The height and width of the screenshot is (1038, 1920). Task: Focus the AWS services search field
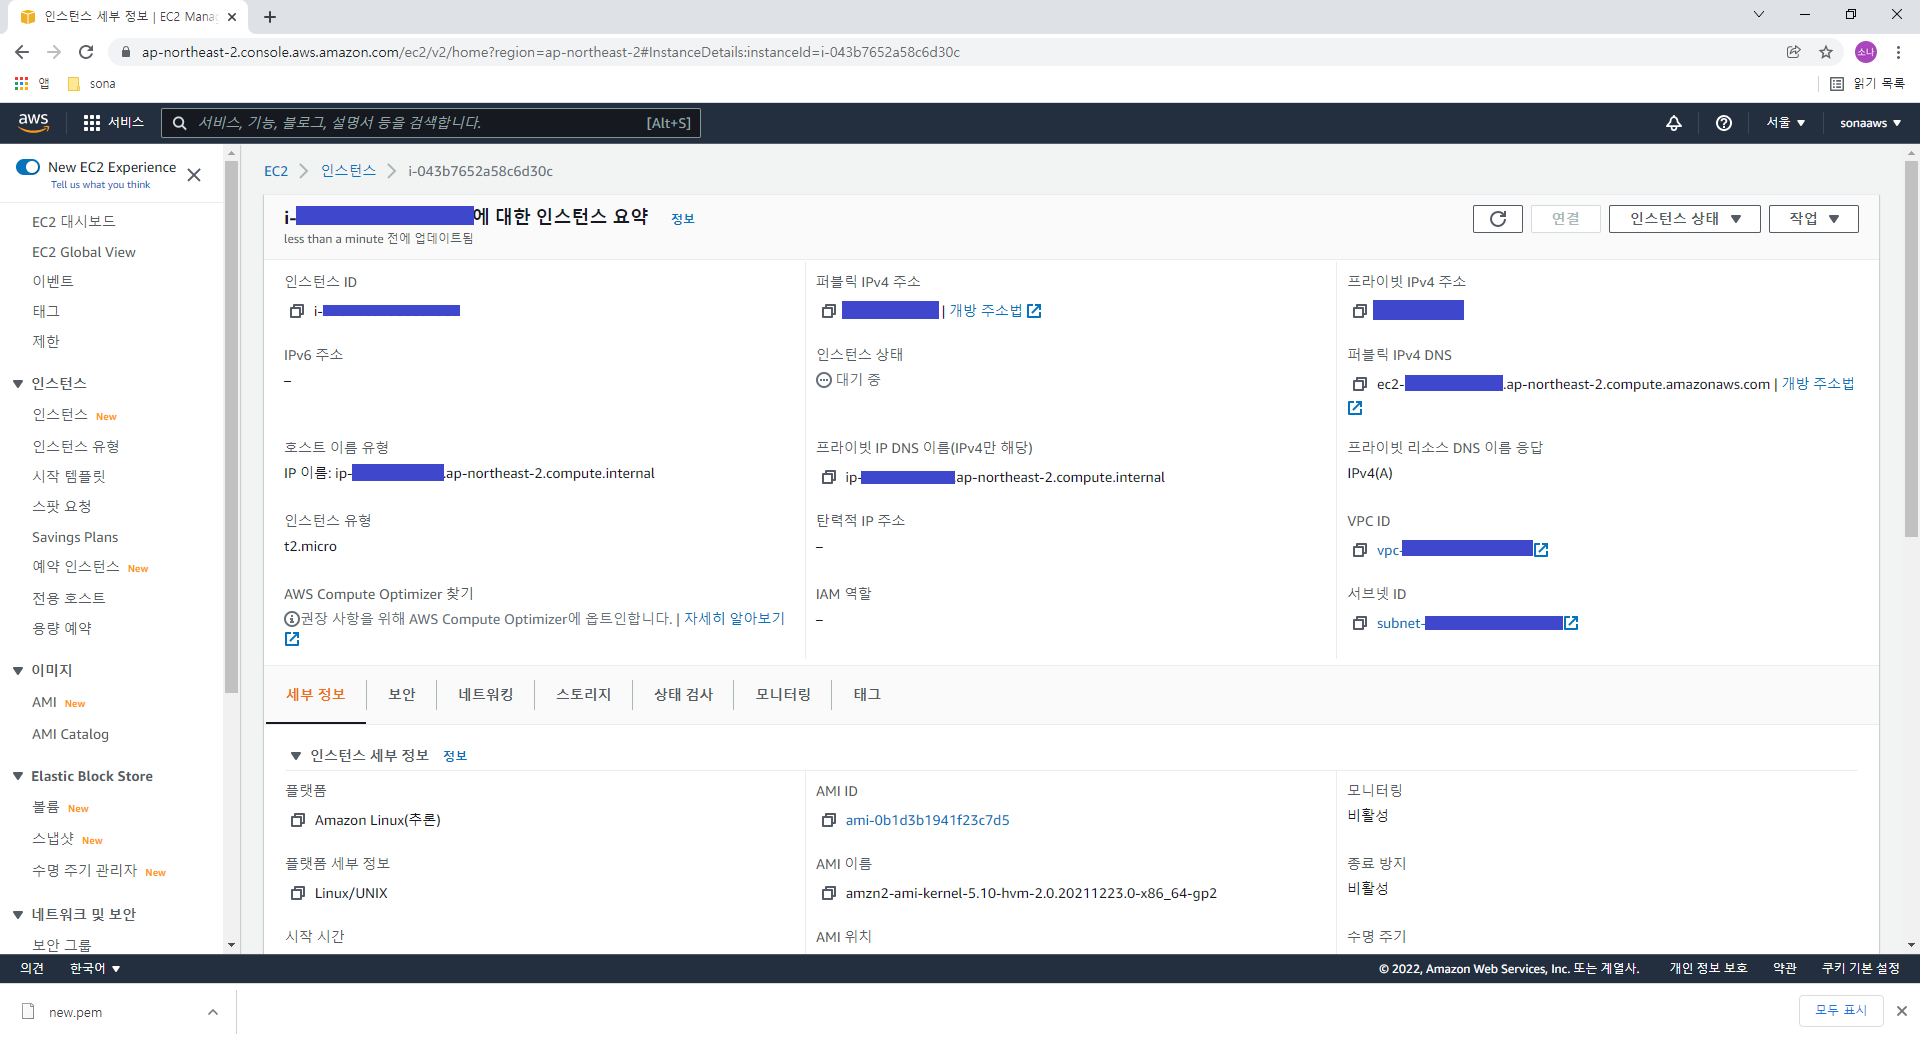(x=431, y=123)
